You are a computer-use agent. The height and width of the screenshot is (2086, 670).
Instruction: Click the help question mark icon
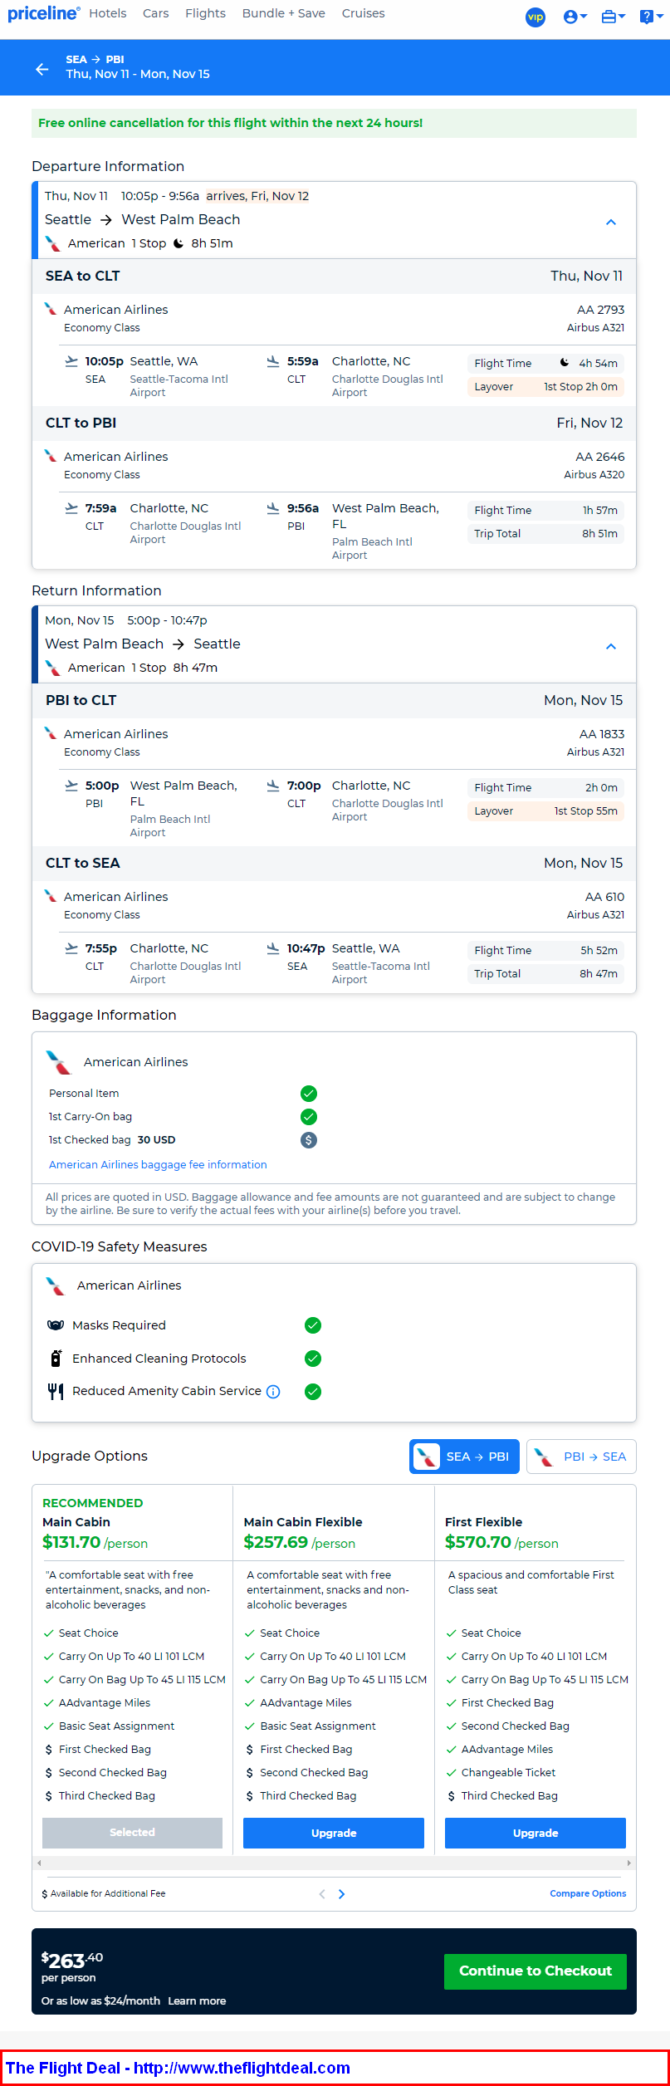tap(650, 16)
